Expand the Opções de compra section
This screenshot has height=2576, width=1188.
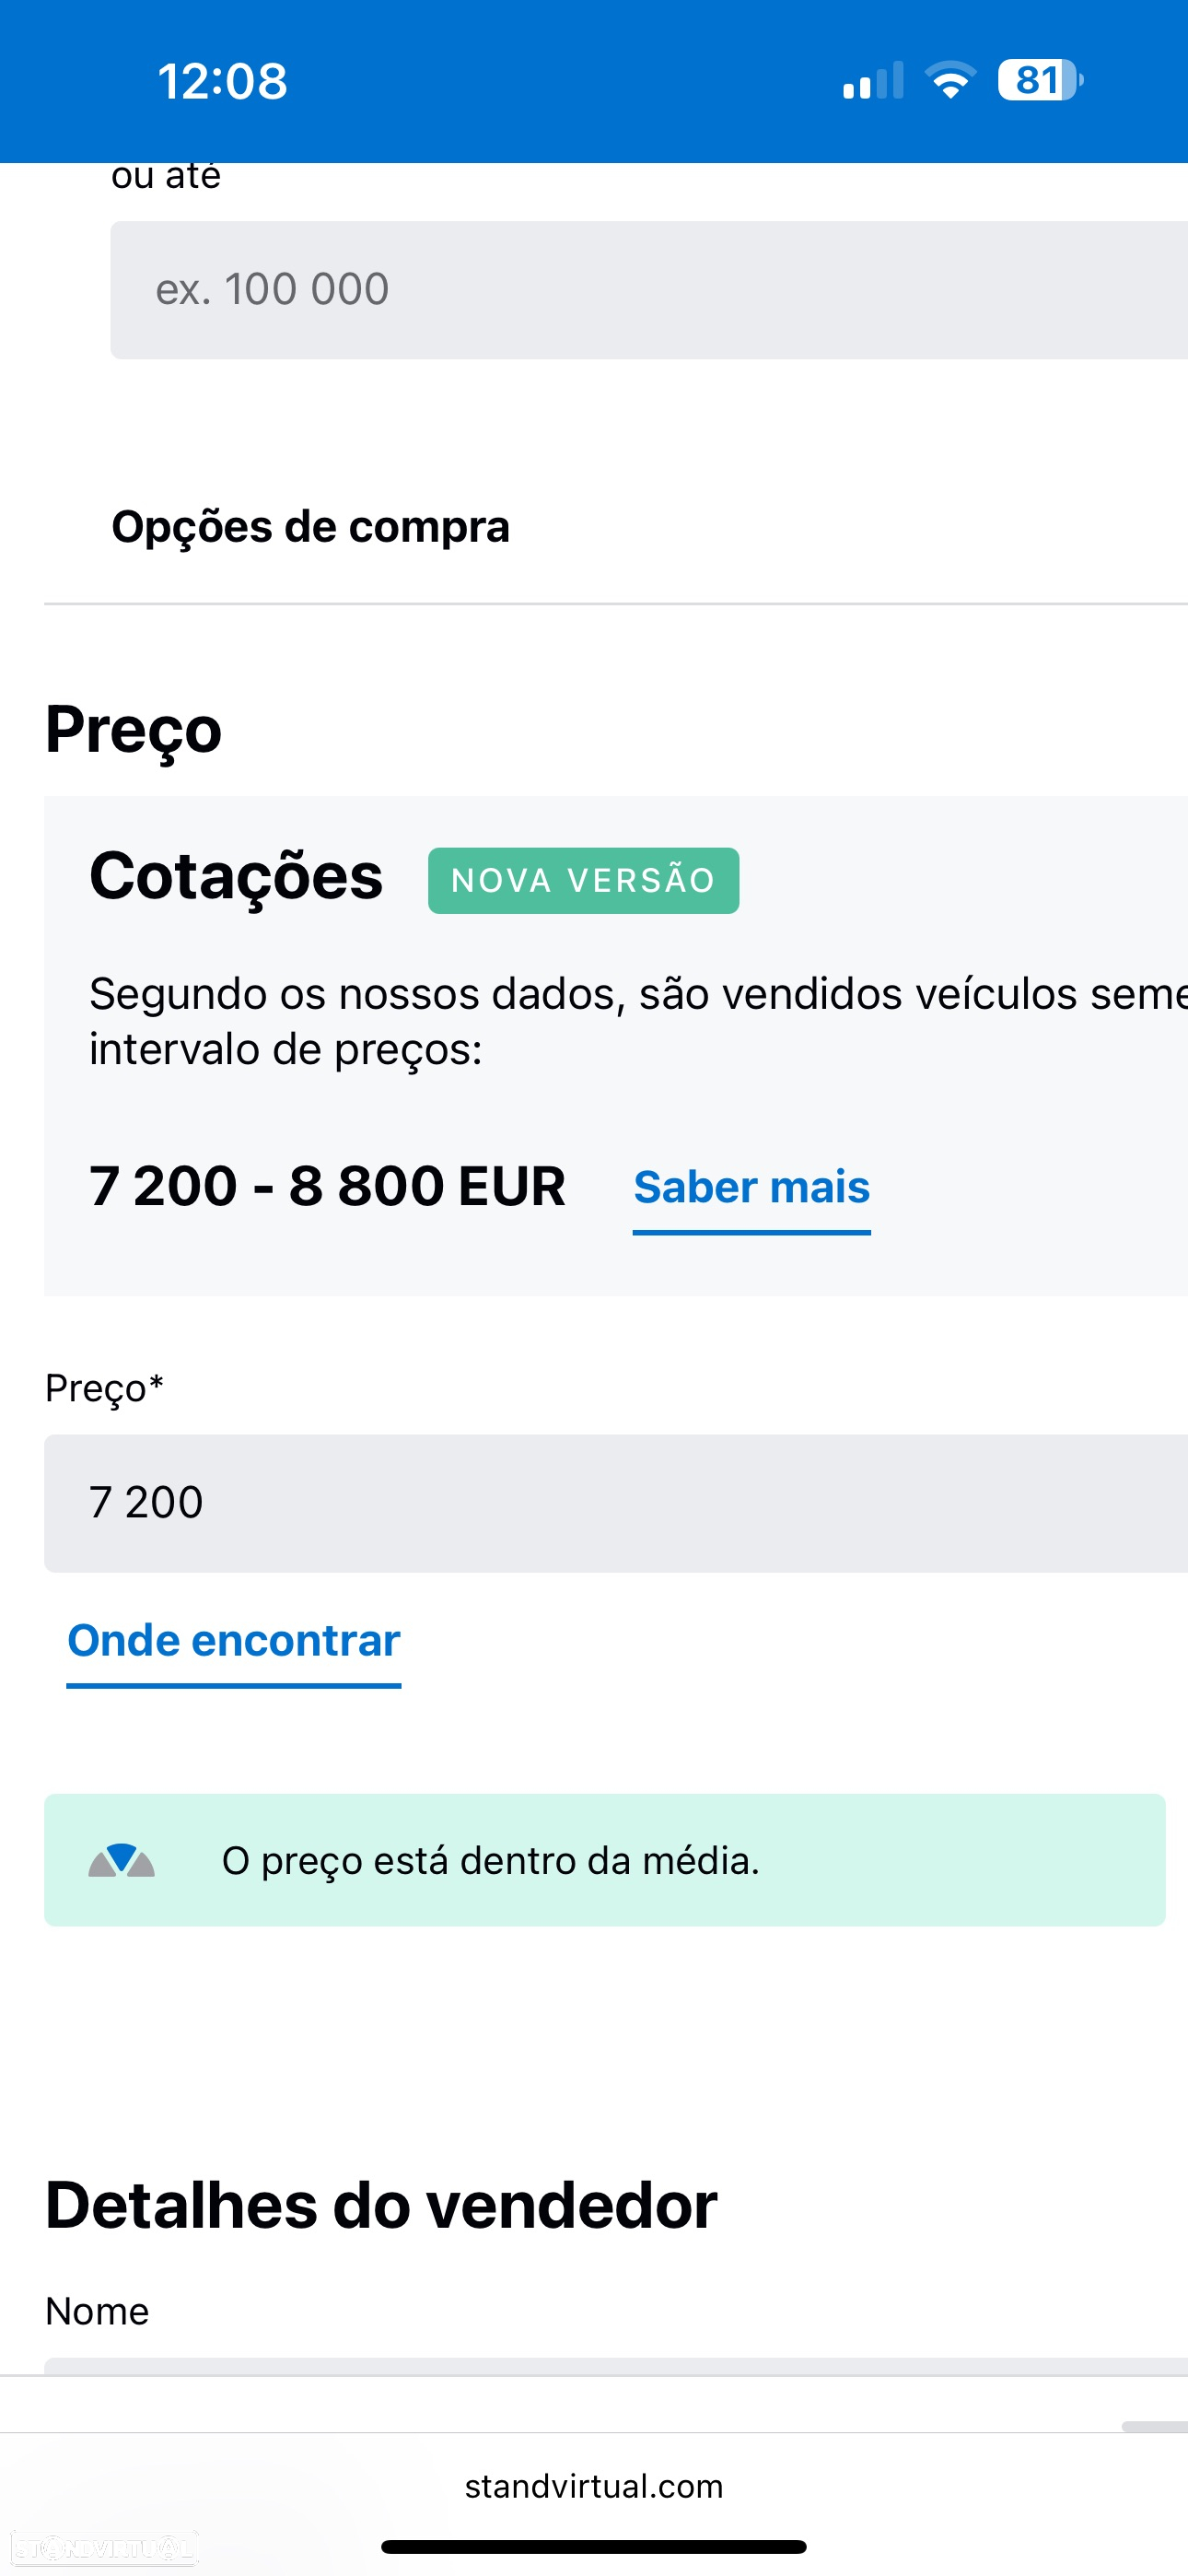pyautogui.click(x=616, y=527)
